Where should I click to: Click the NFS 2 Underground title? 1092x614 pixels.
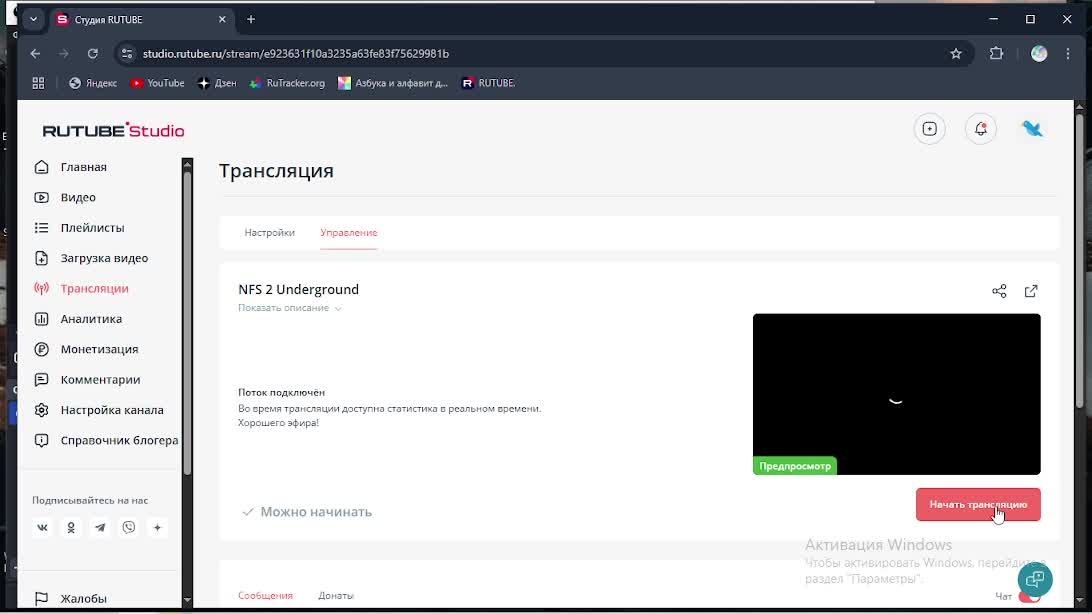[299, 290]
